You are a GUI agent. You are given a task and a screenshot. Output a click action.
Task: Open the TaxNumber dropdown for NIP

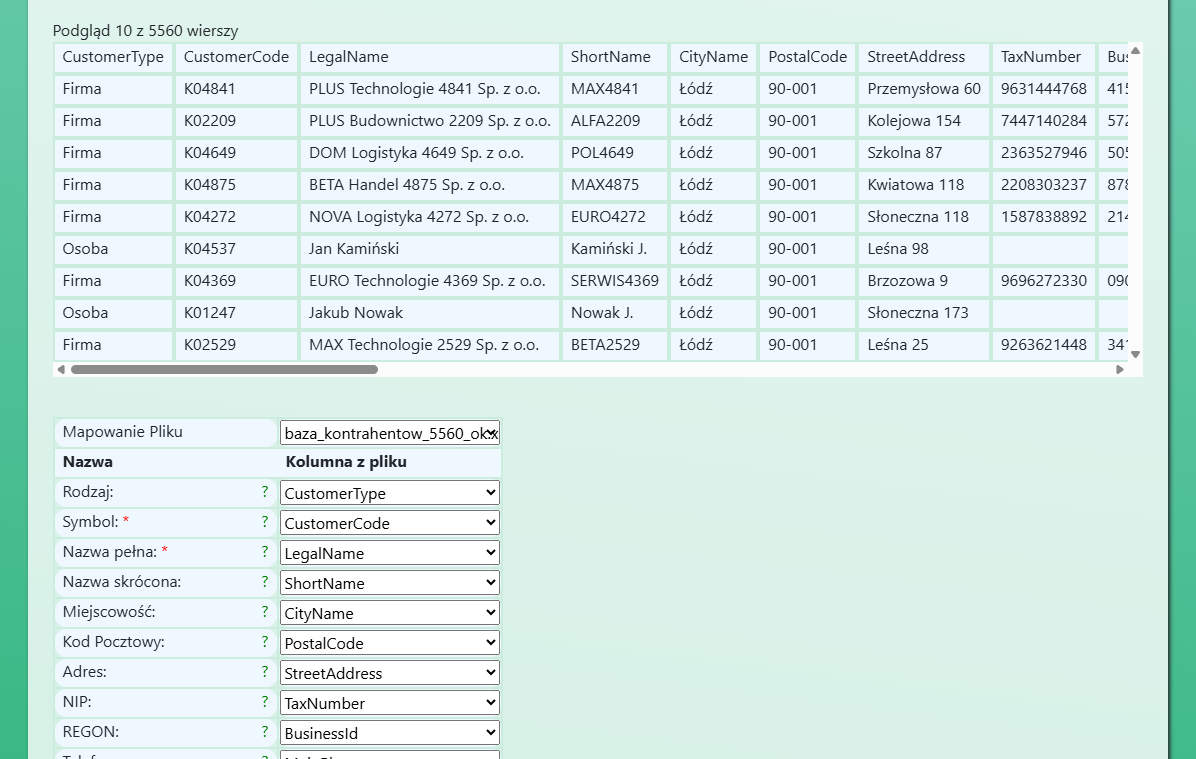click(390, 703)
